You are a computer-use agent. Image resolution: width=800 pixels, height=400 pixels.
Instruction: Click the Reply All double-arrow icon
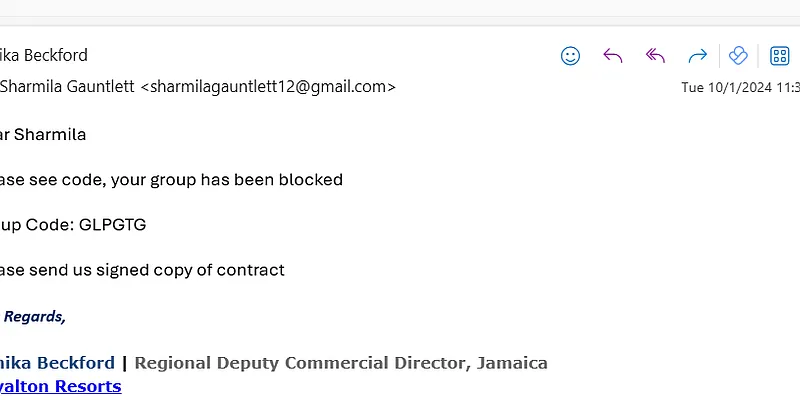(655, 56)
